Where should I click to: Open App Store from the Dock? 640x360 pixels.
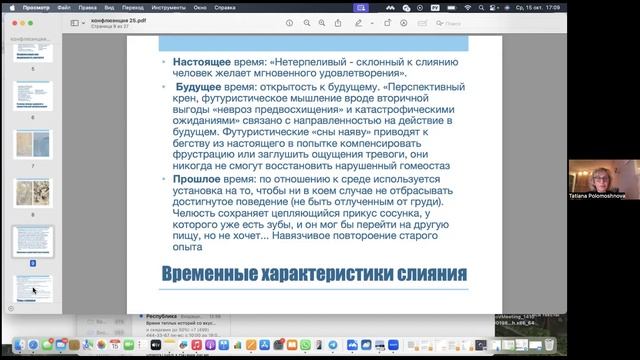tap(264, 345)
